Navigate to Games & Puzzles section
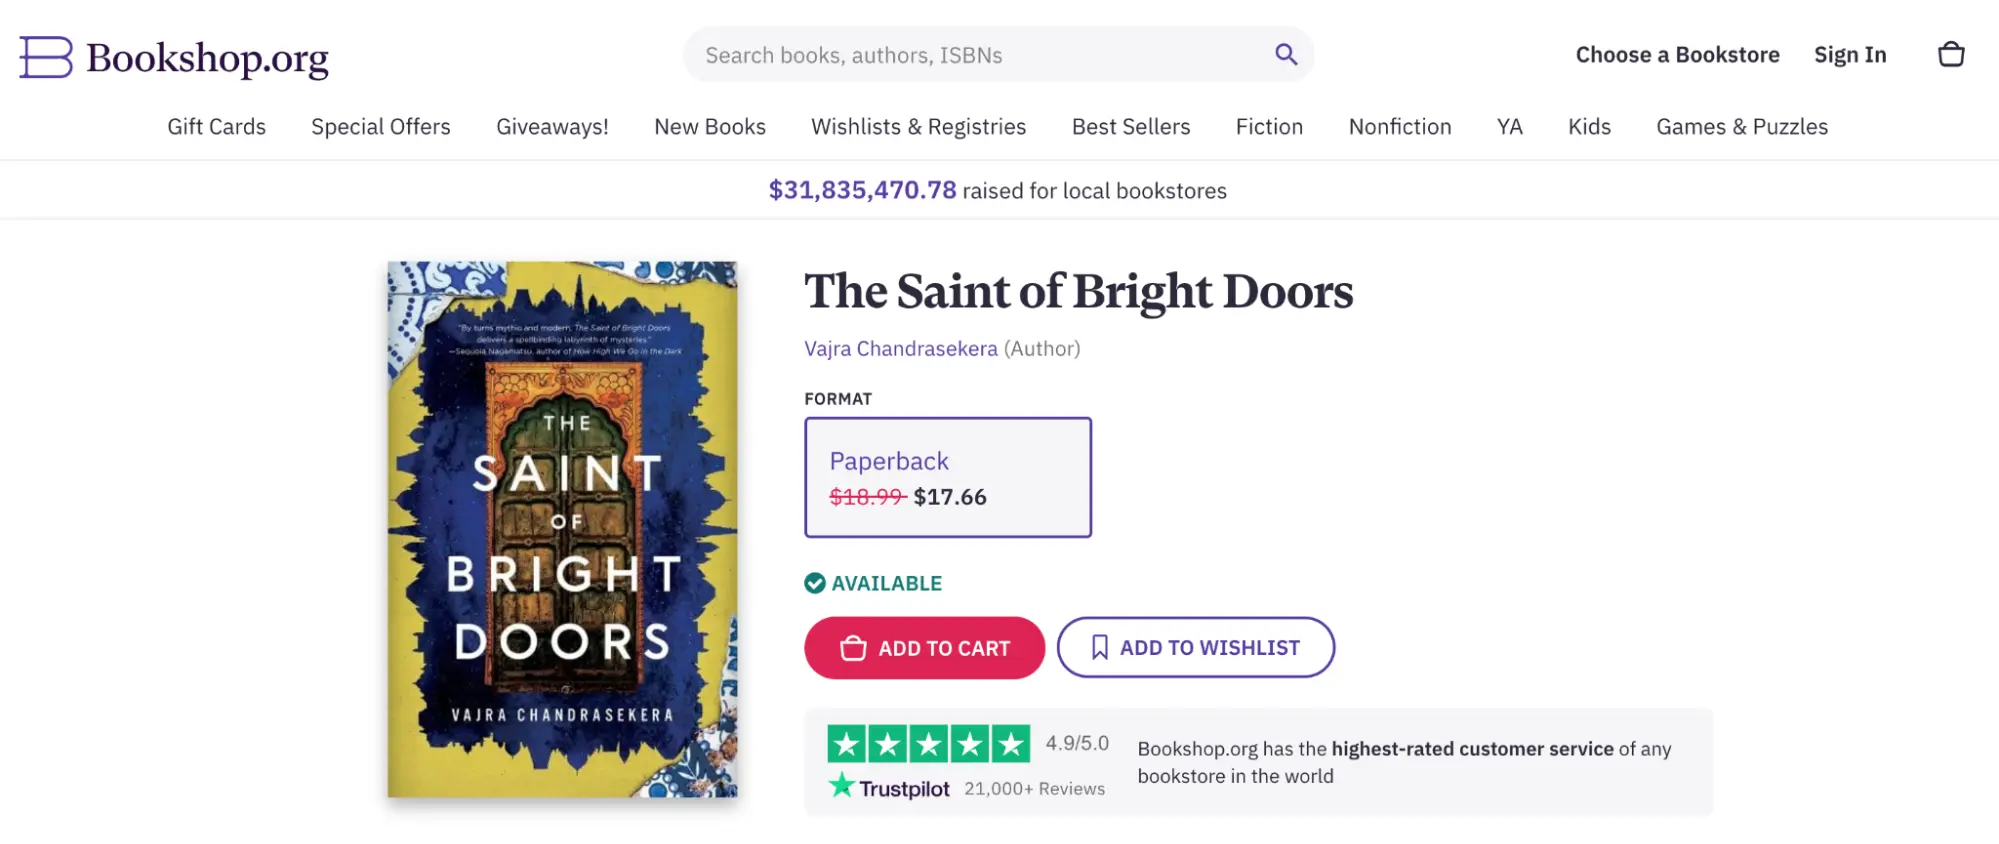The height and width of the screenshot is (844, 1999). pyautogui.click(x=1741, y=126)
